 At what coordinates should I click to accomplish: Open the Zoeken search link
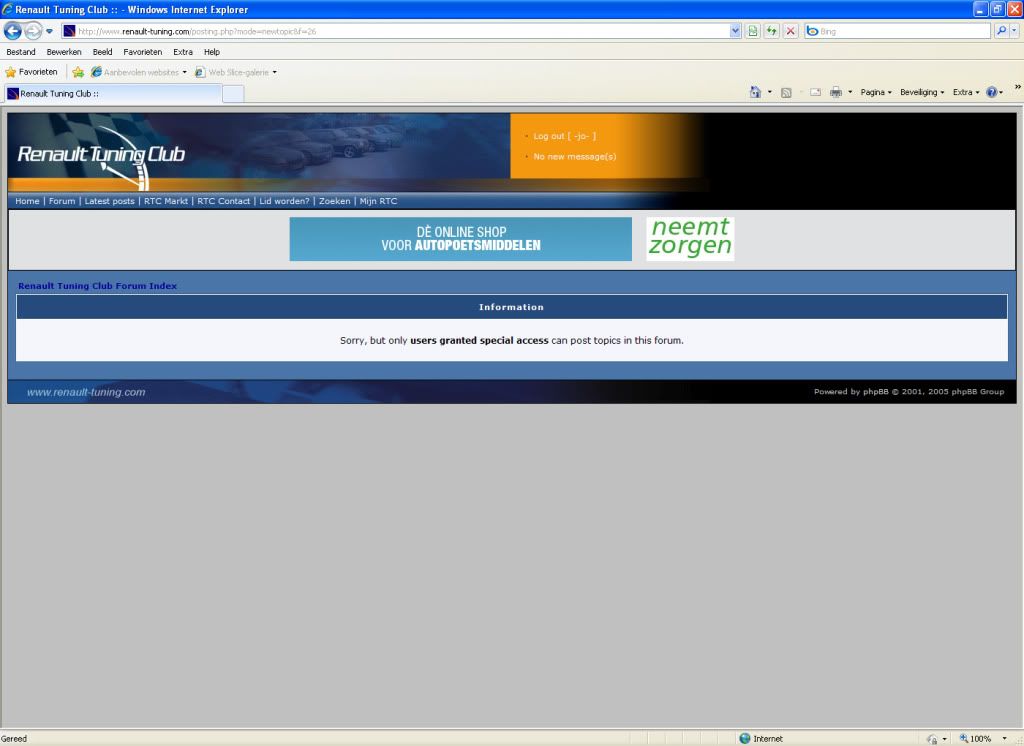pos(334,201)
